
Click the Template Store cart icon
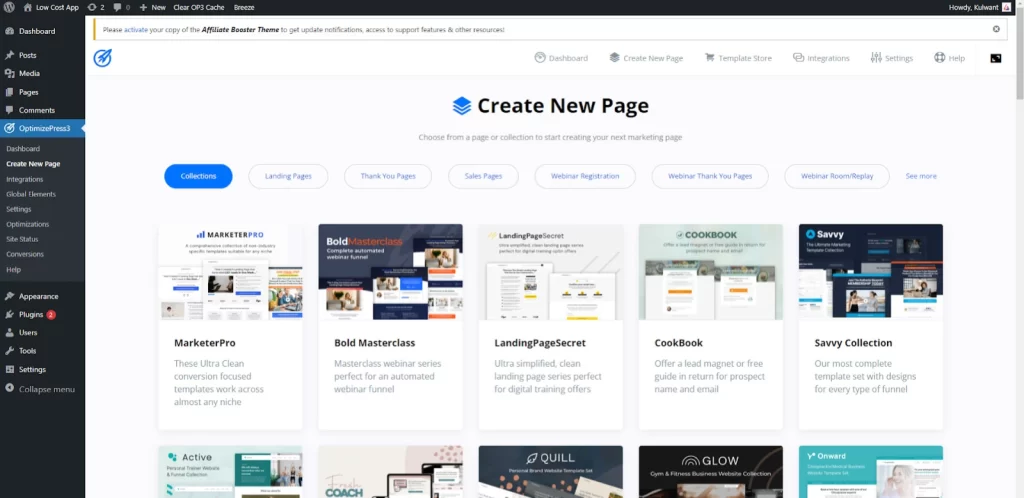pyautogui.click(x=709, y=57)
